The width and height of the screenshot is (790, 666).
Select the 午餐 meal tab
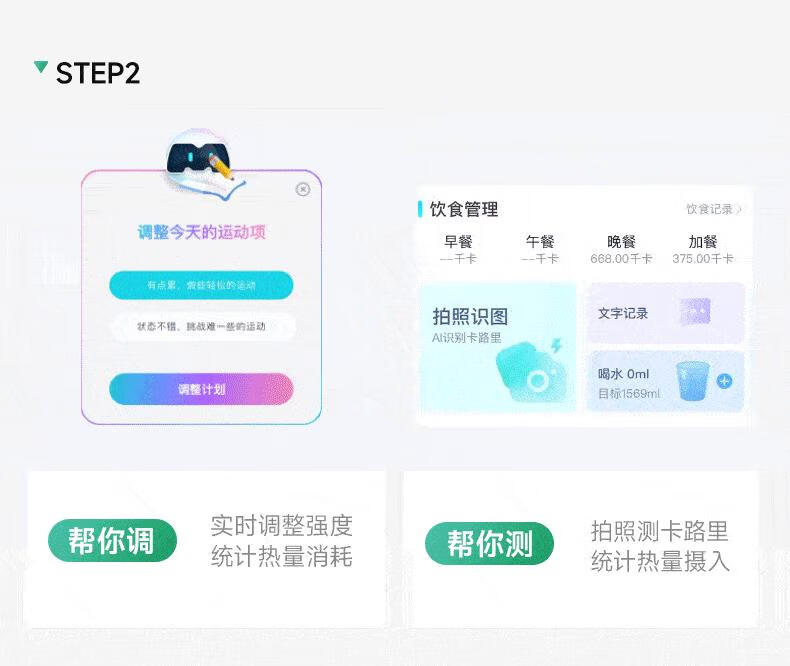(x=540, y=249)
